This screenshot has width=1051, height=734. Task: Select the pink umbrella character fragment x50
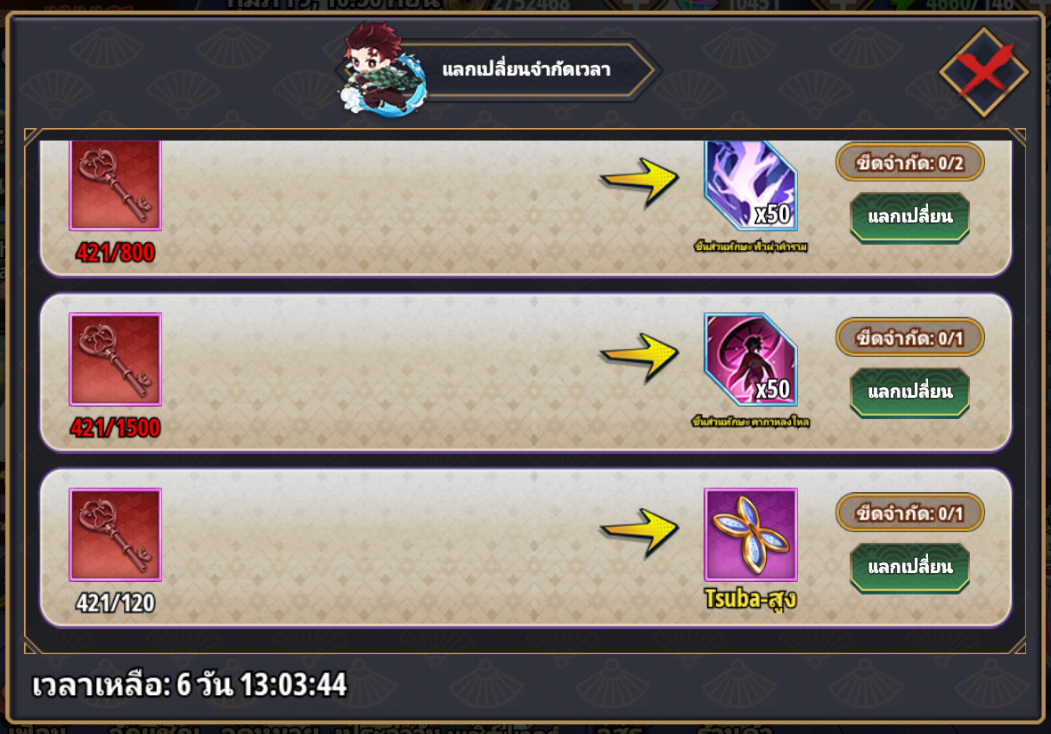point(751,359)
